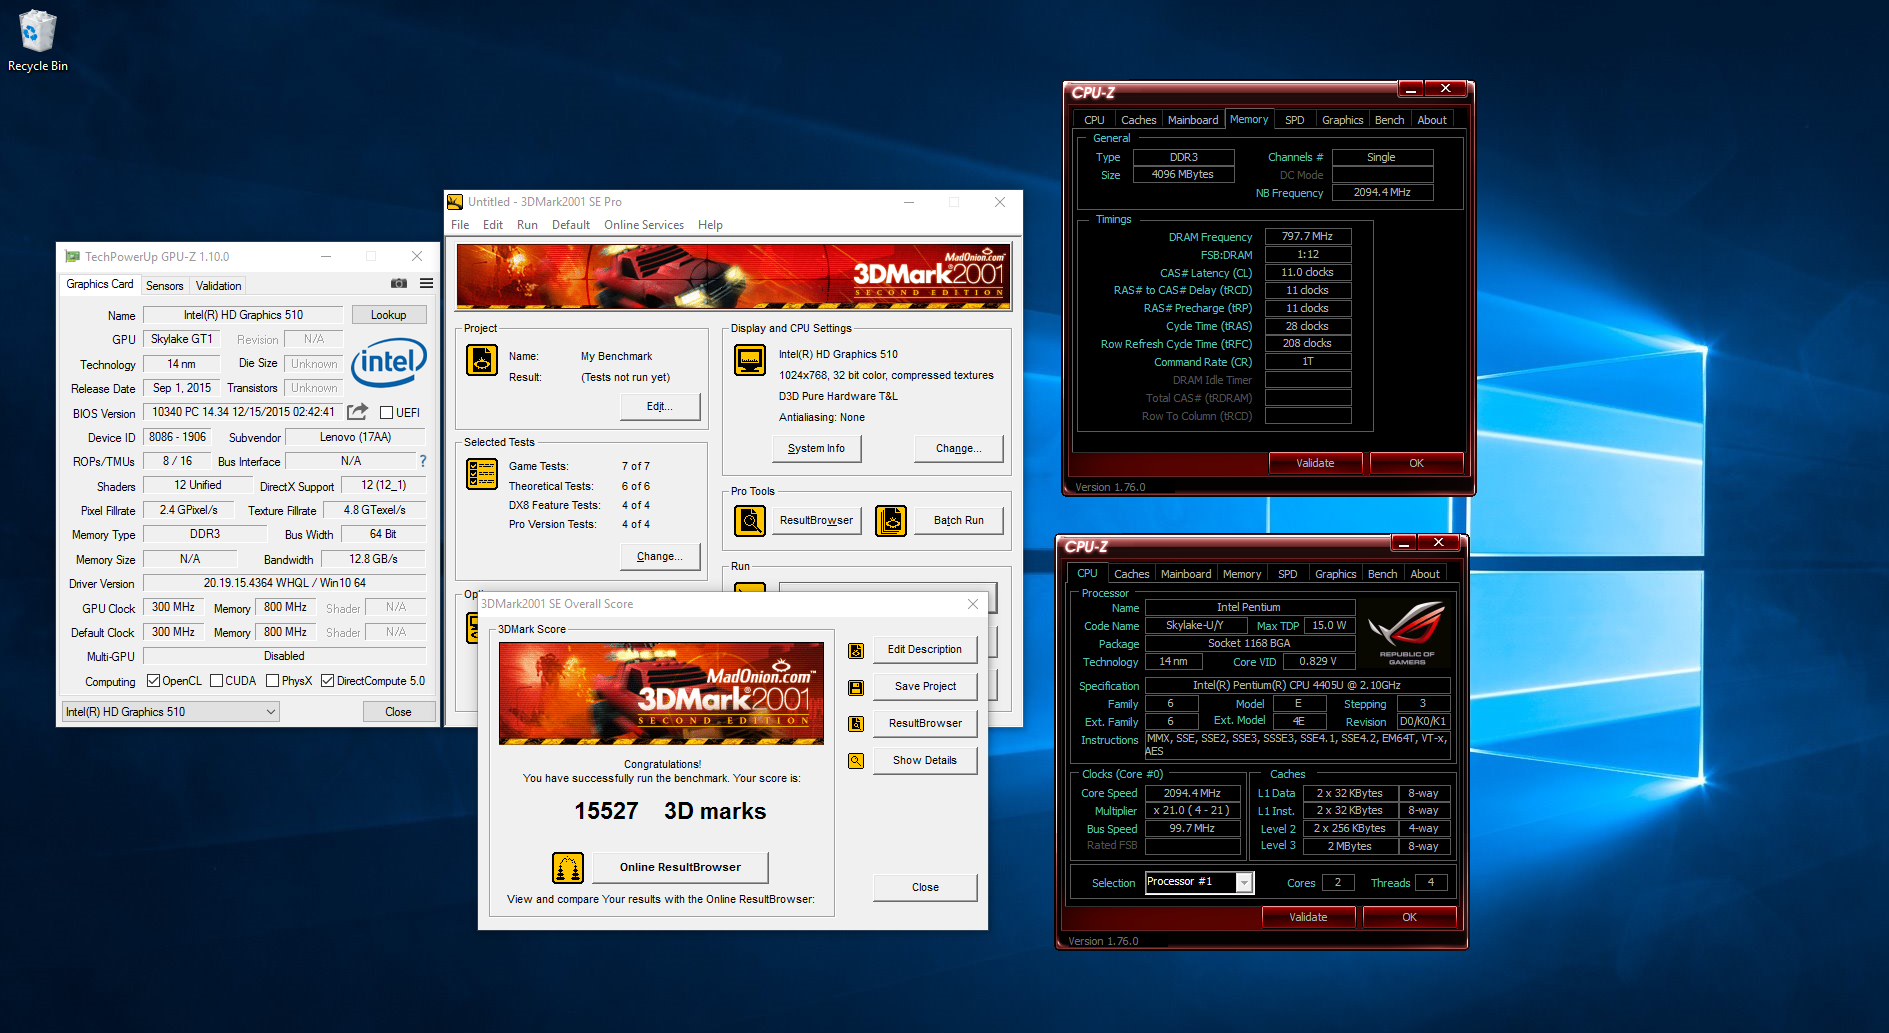The width and height of the screenshot is (1889, 1033).
Task: Click Edit Description button
Action: [x=925, y=649]
